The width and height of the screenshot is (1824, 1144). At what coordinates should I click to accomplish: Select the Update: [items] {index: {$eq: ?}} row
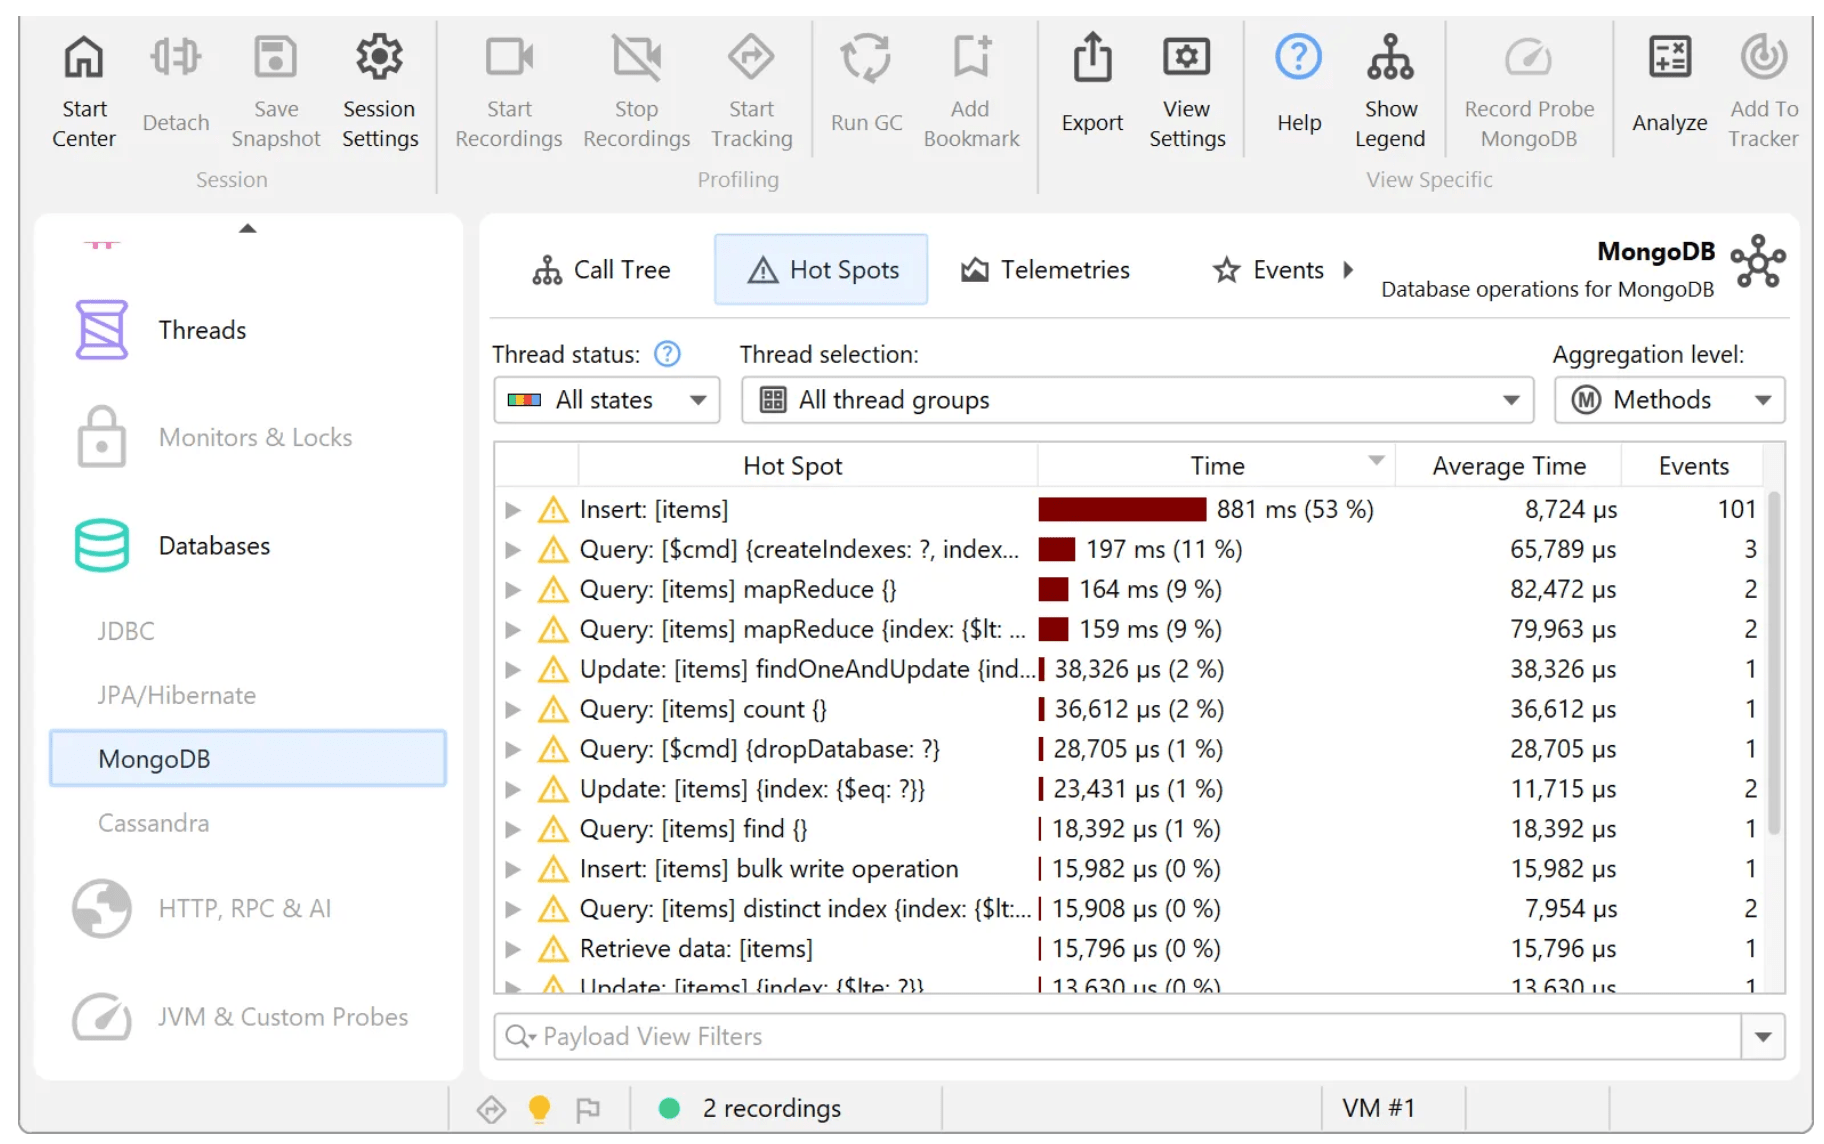click(1131, 789)
